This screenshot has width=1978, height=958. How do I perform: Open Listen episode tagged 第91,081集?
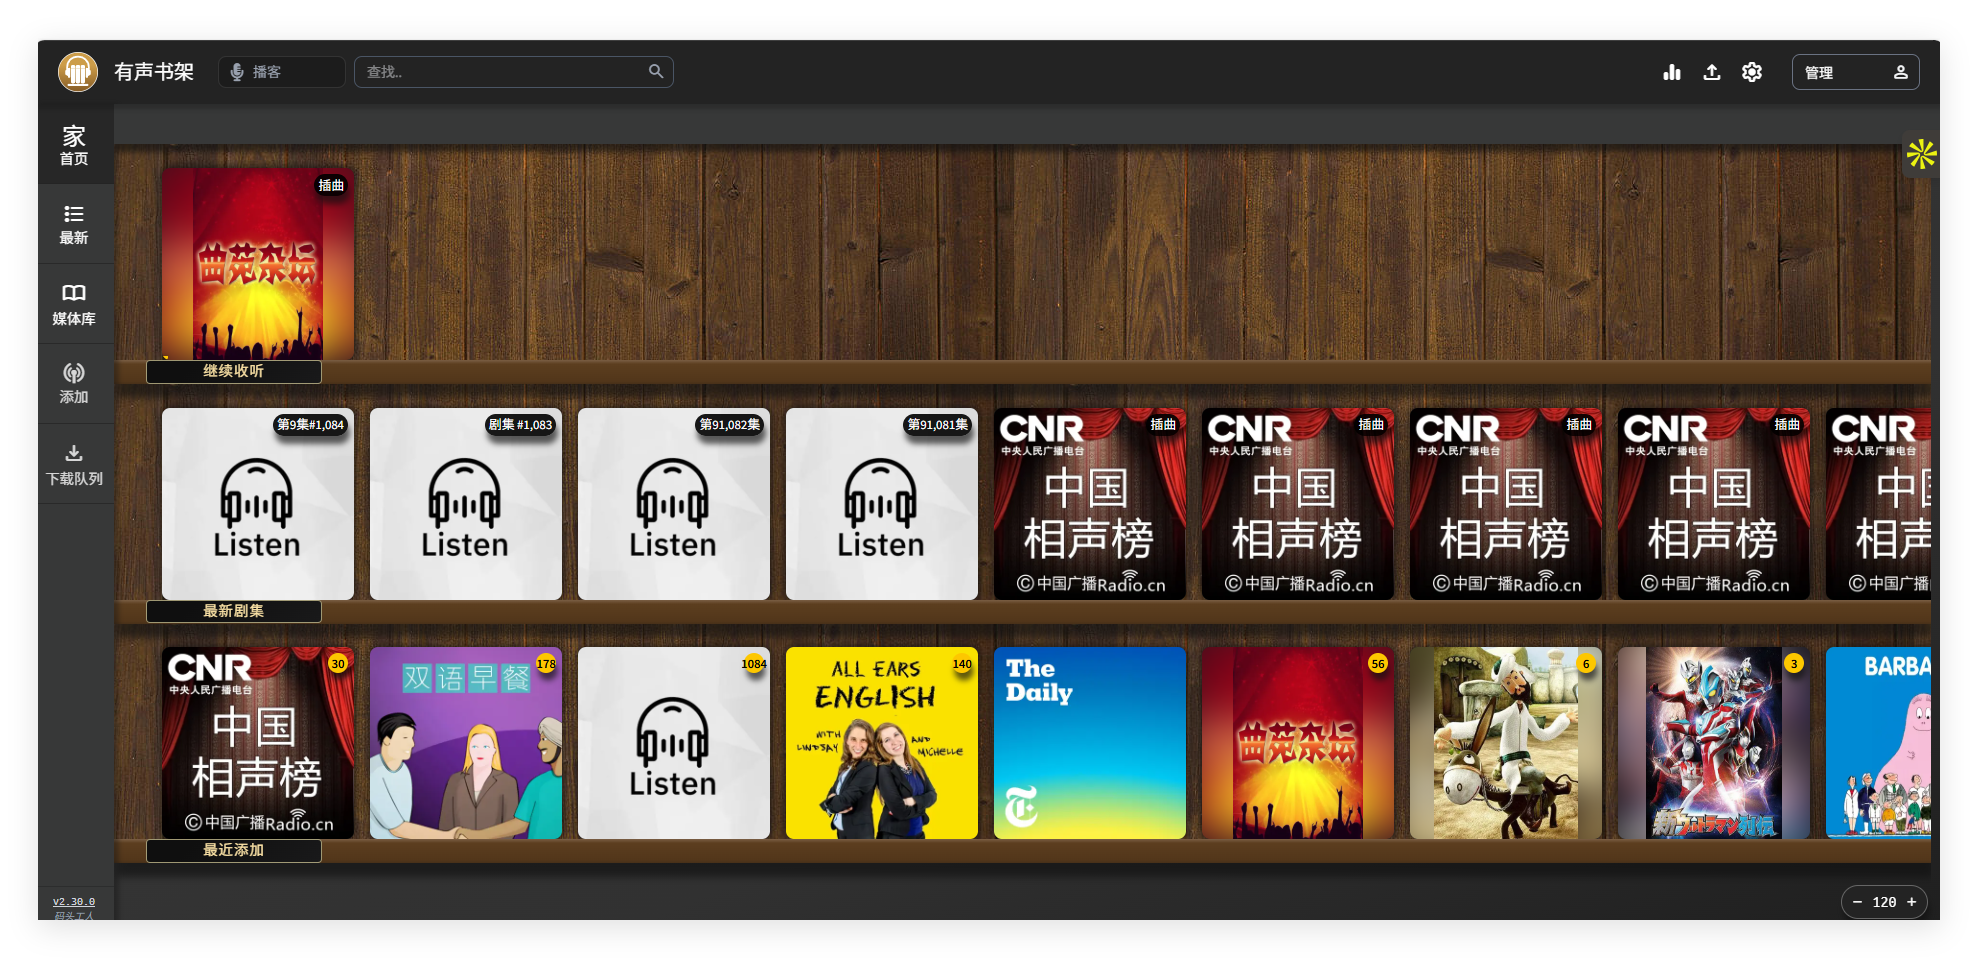tap(882, 504)
